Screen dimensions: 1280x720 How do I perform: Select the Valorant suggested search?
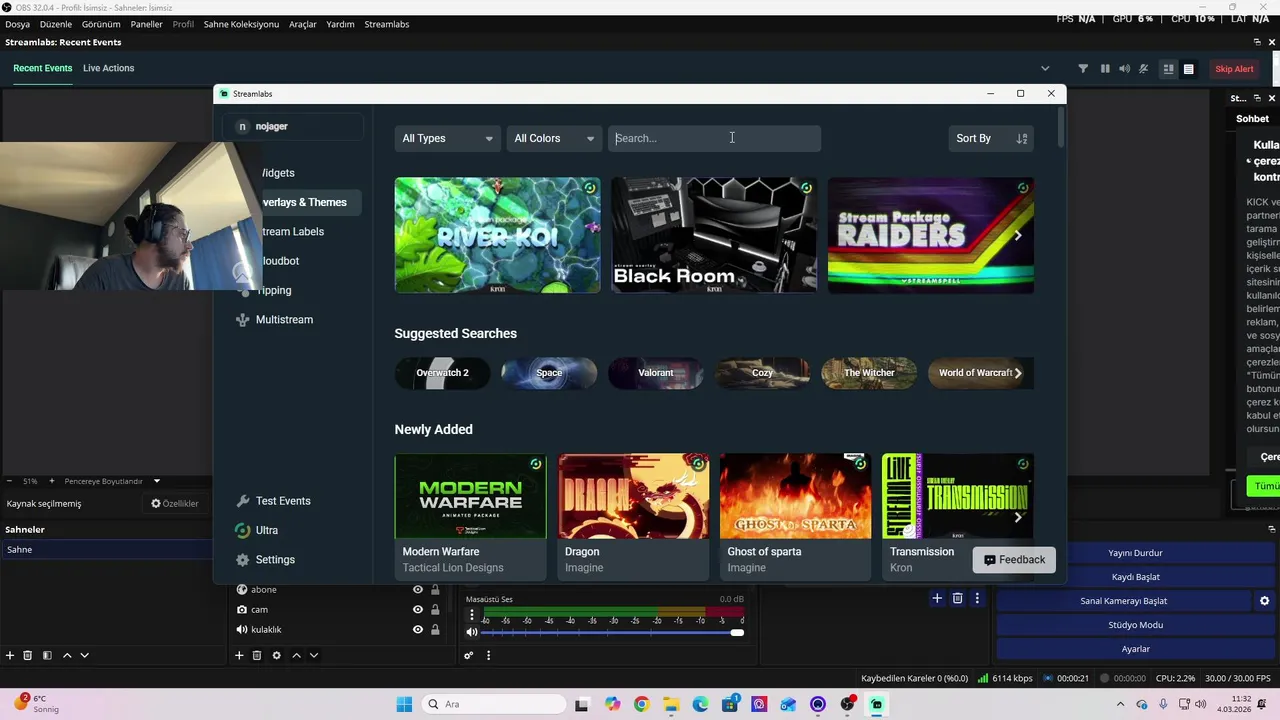(655, 373)
